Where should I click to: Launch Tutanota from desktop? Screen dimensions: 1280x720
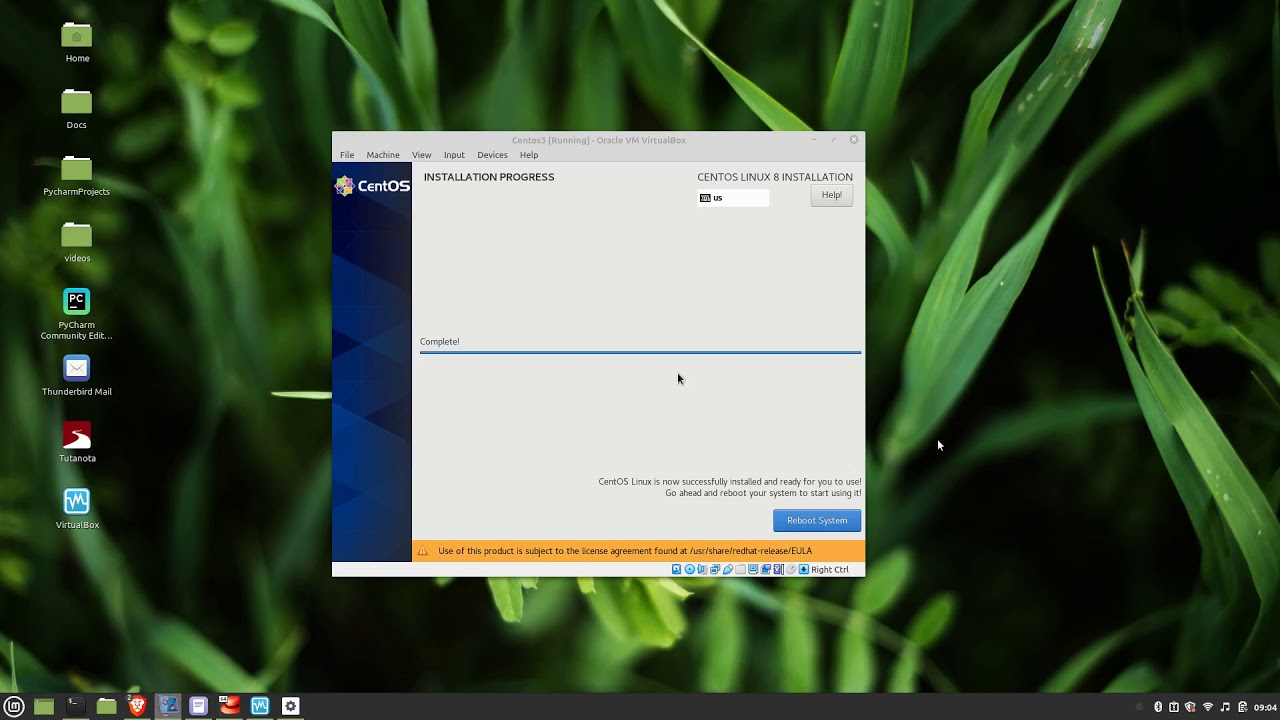[77, 443]
